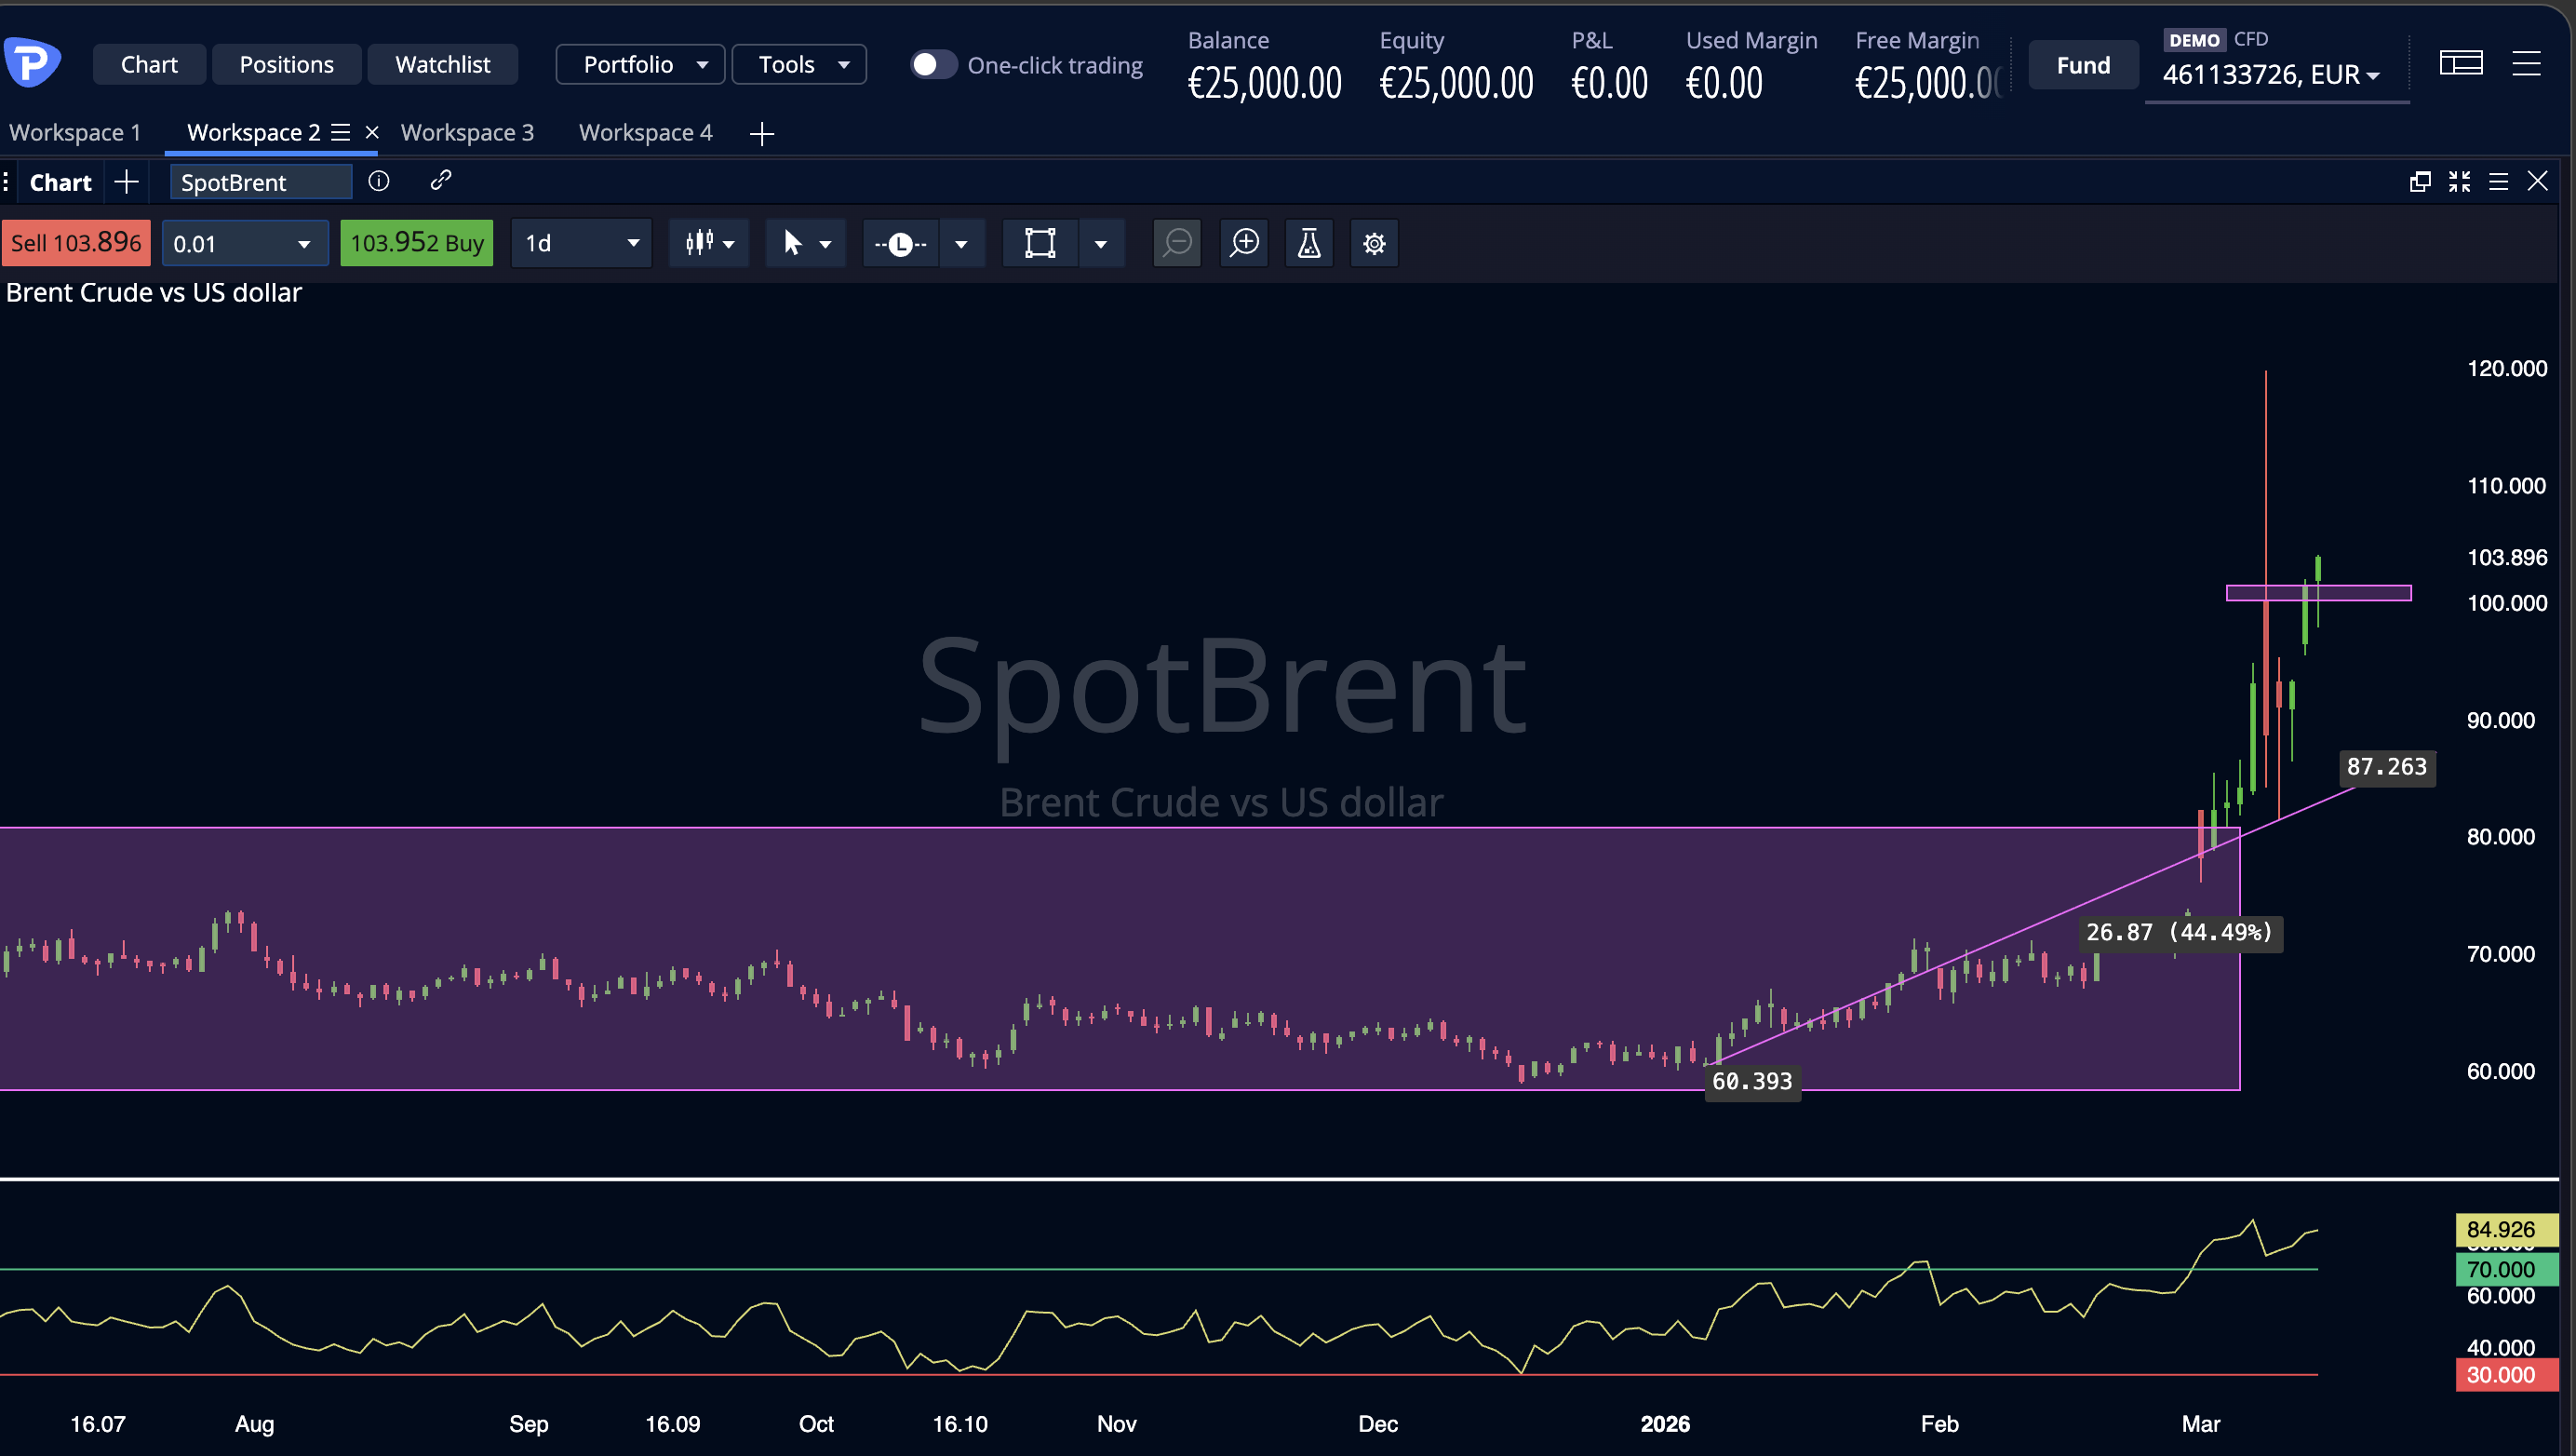Click the rectangle drawing tool icon
The image size is (2576, 1456).
coord(1039,243)
